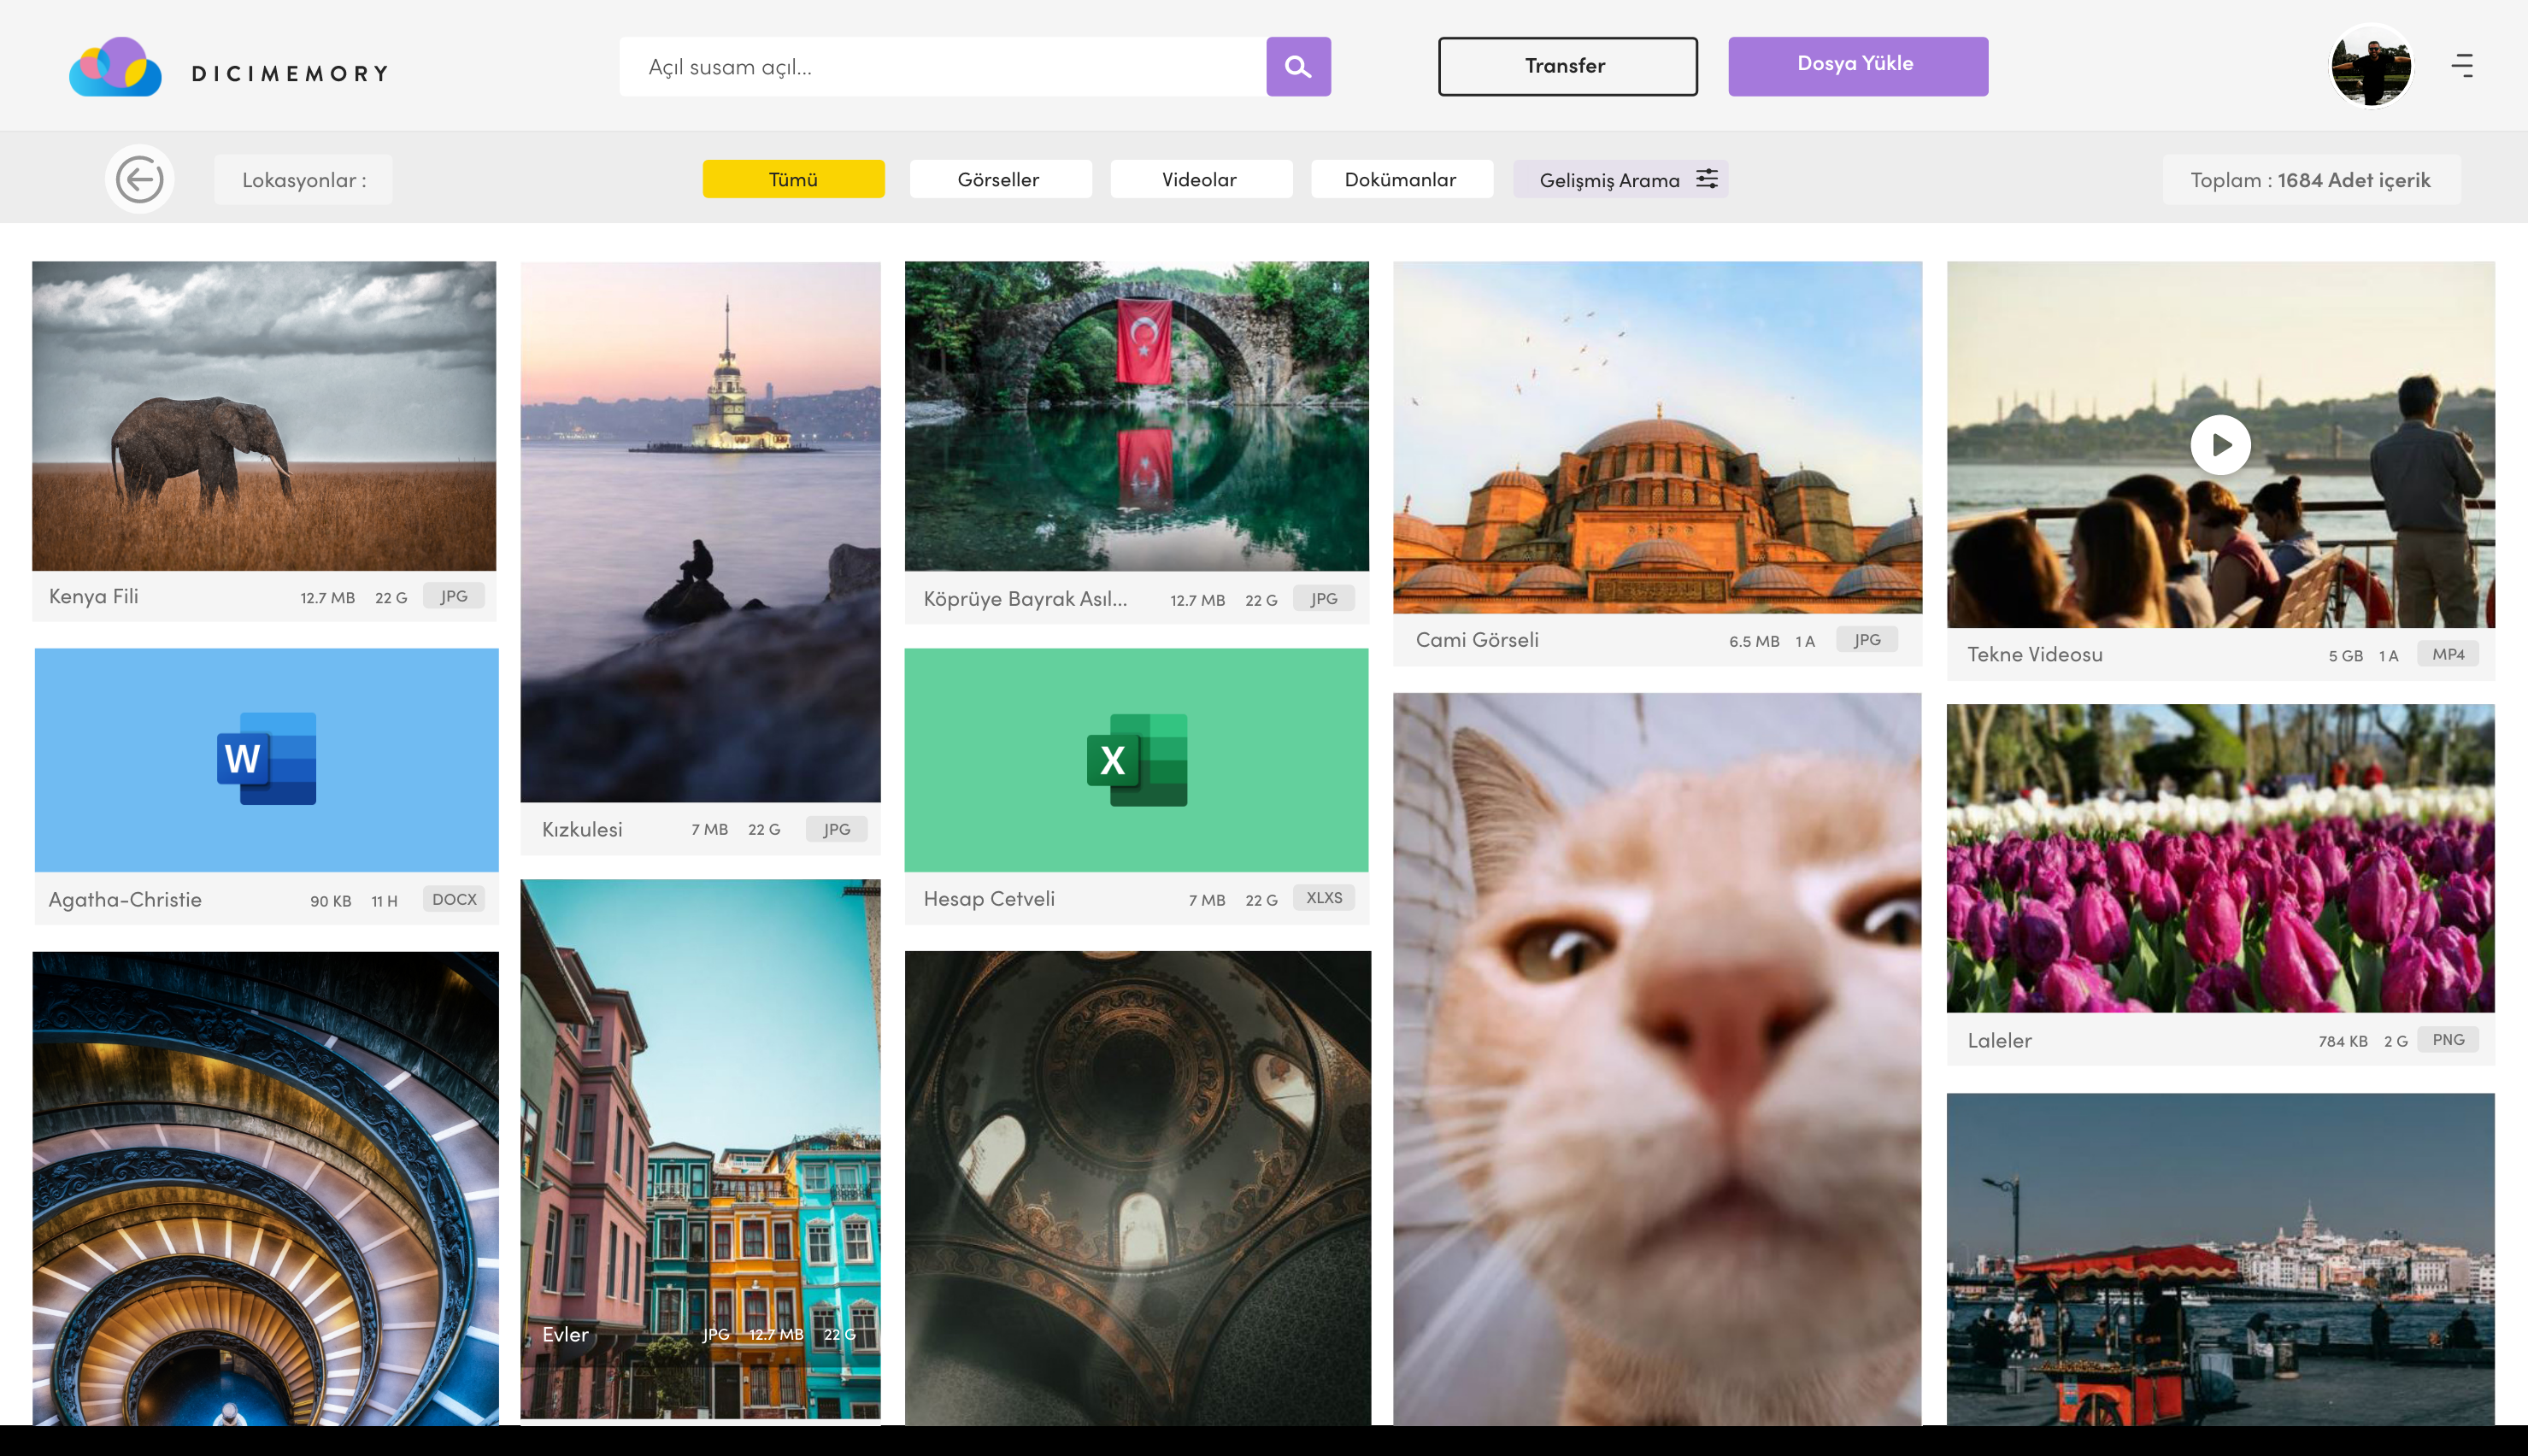
Task: Click the 784 KB size on Laleler
Action: [x=2343, y=1042]
